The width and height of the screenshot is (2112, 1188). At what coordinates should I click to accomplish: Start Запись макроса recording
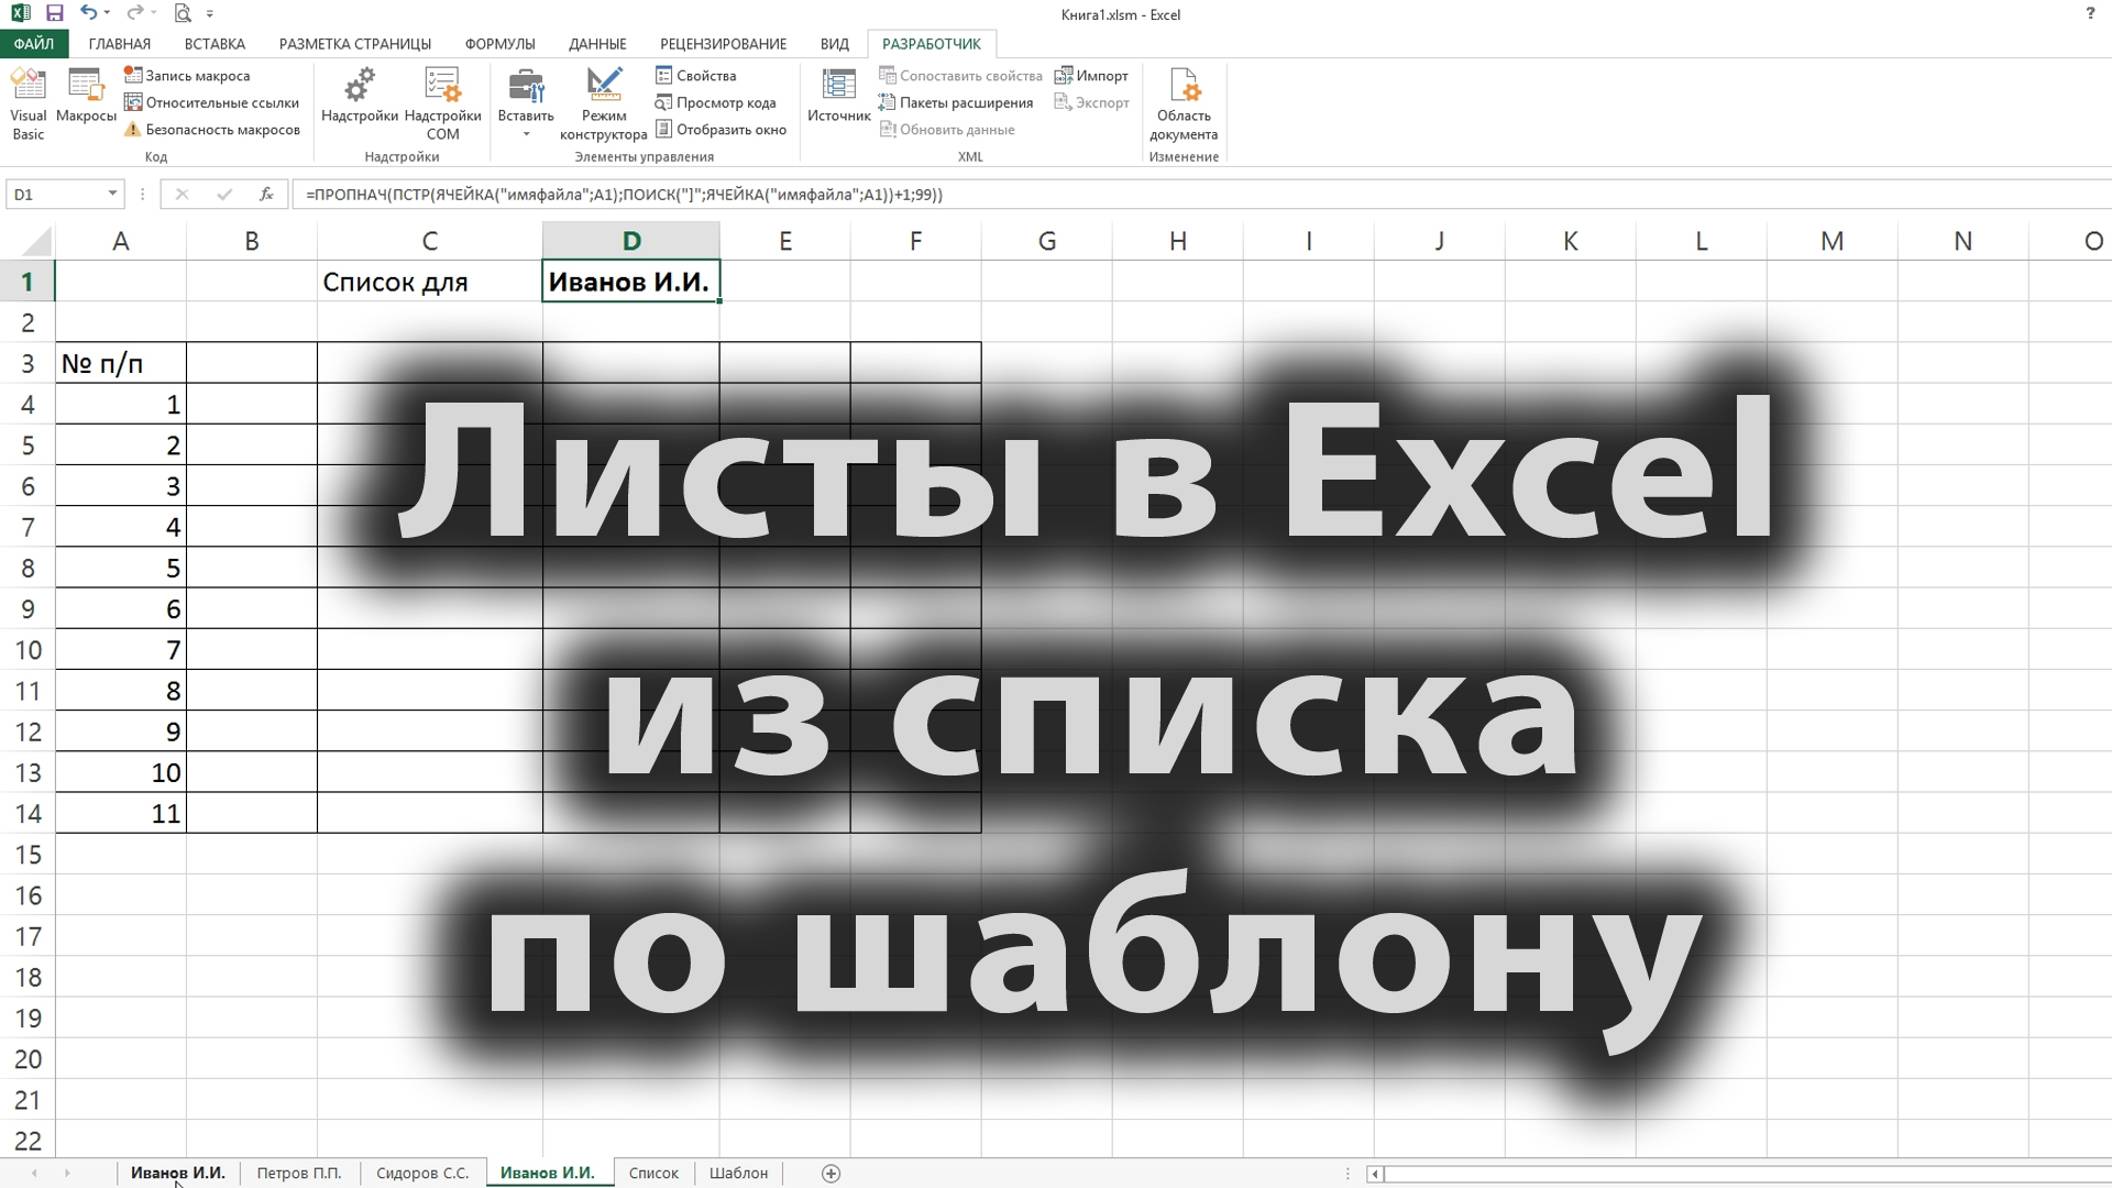197,75
